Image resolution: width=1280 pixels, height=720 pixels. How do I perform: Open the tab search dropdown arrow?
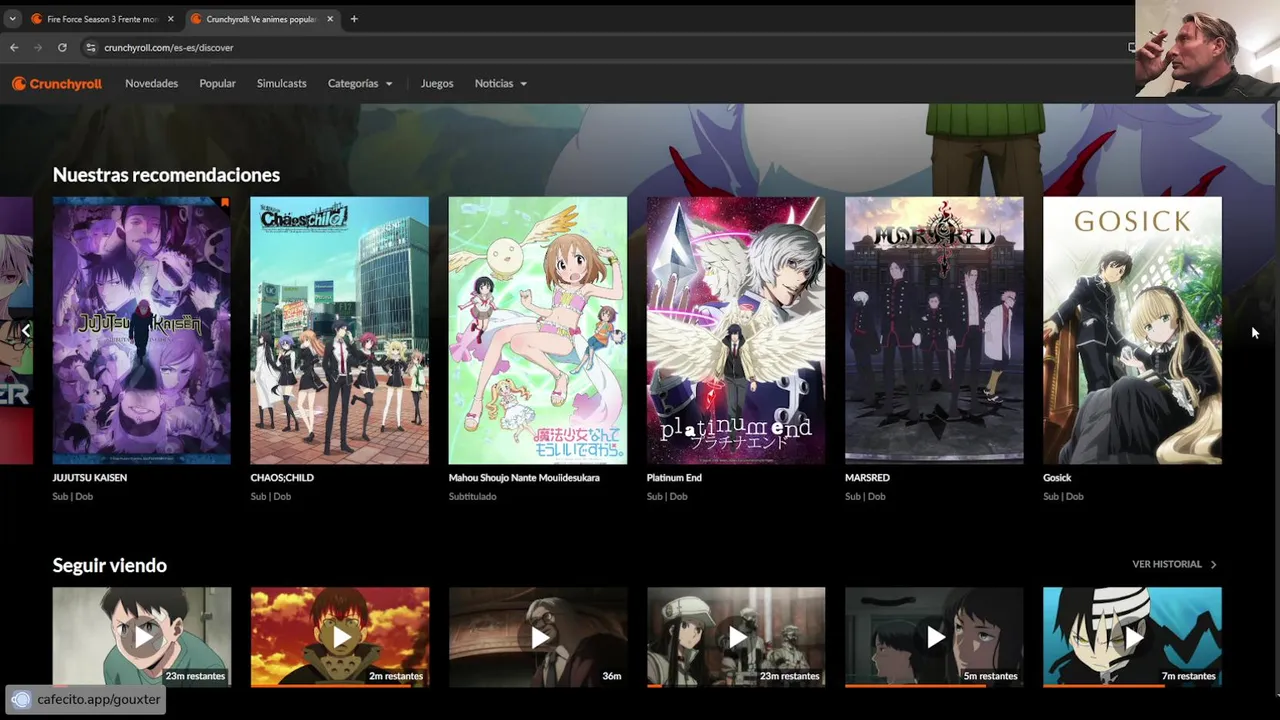click(12, 19)
